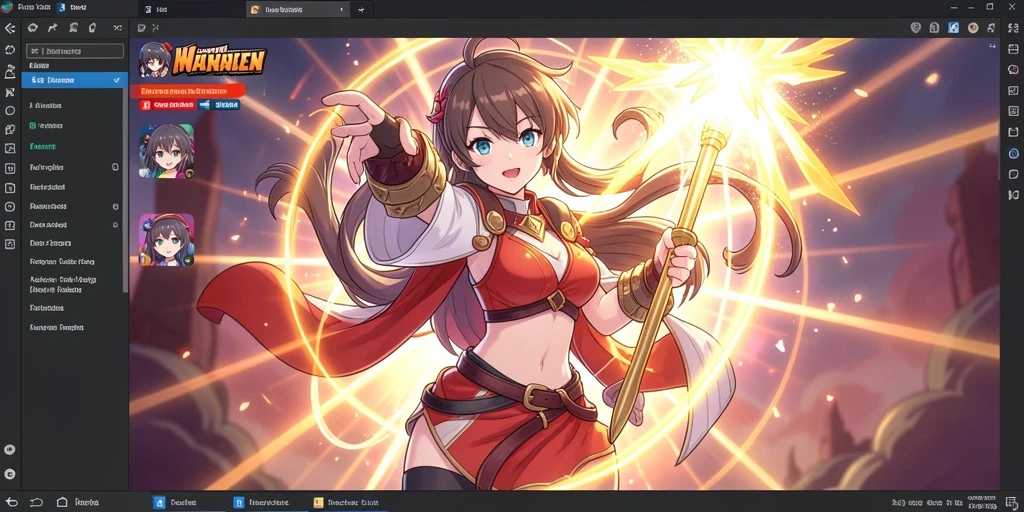Click the red banner under the game logo
The image size is (1024, 512).
(187, 91)
